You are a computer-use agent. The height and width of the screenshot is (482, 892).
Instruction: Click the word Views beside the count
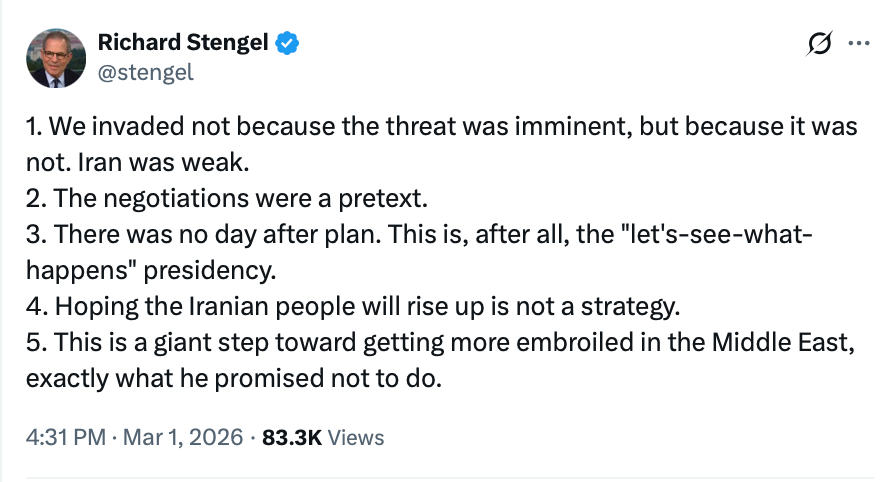pyautogui.click(x=355, y=437)
